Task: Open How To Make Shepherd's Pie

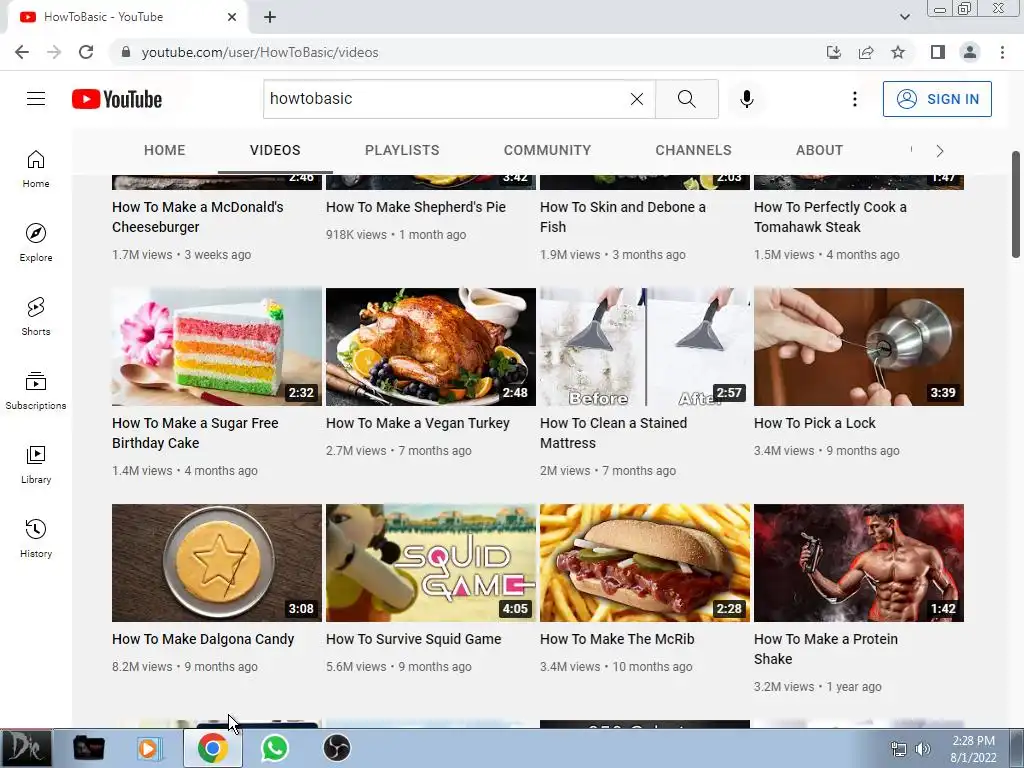Action: 415,207
